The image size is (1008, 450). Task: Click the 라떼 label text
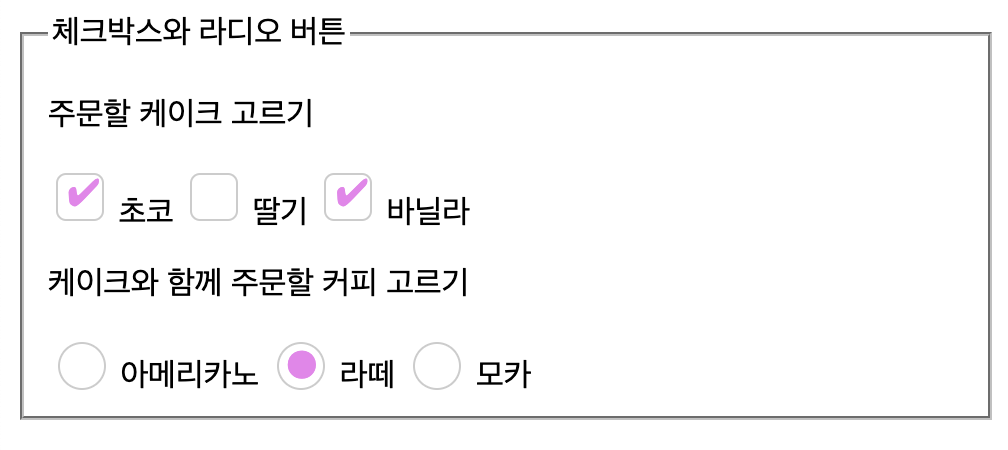(x=367, y=374)
